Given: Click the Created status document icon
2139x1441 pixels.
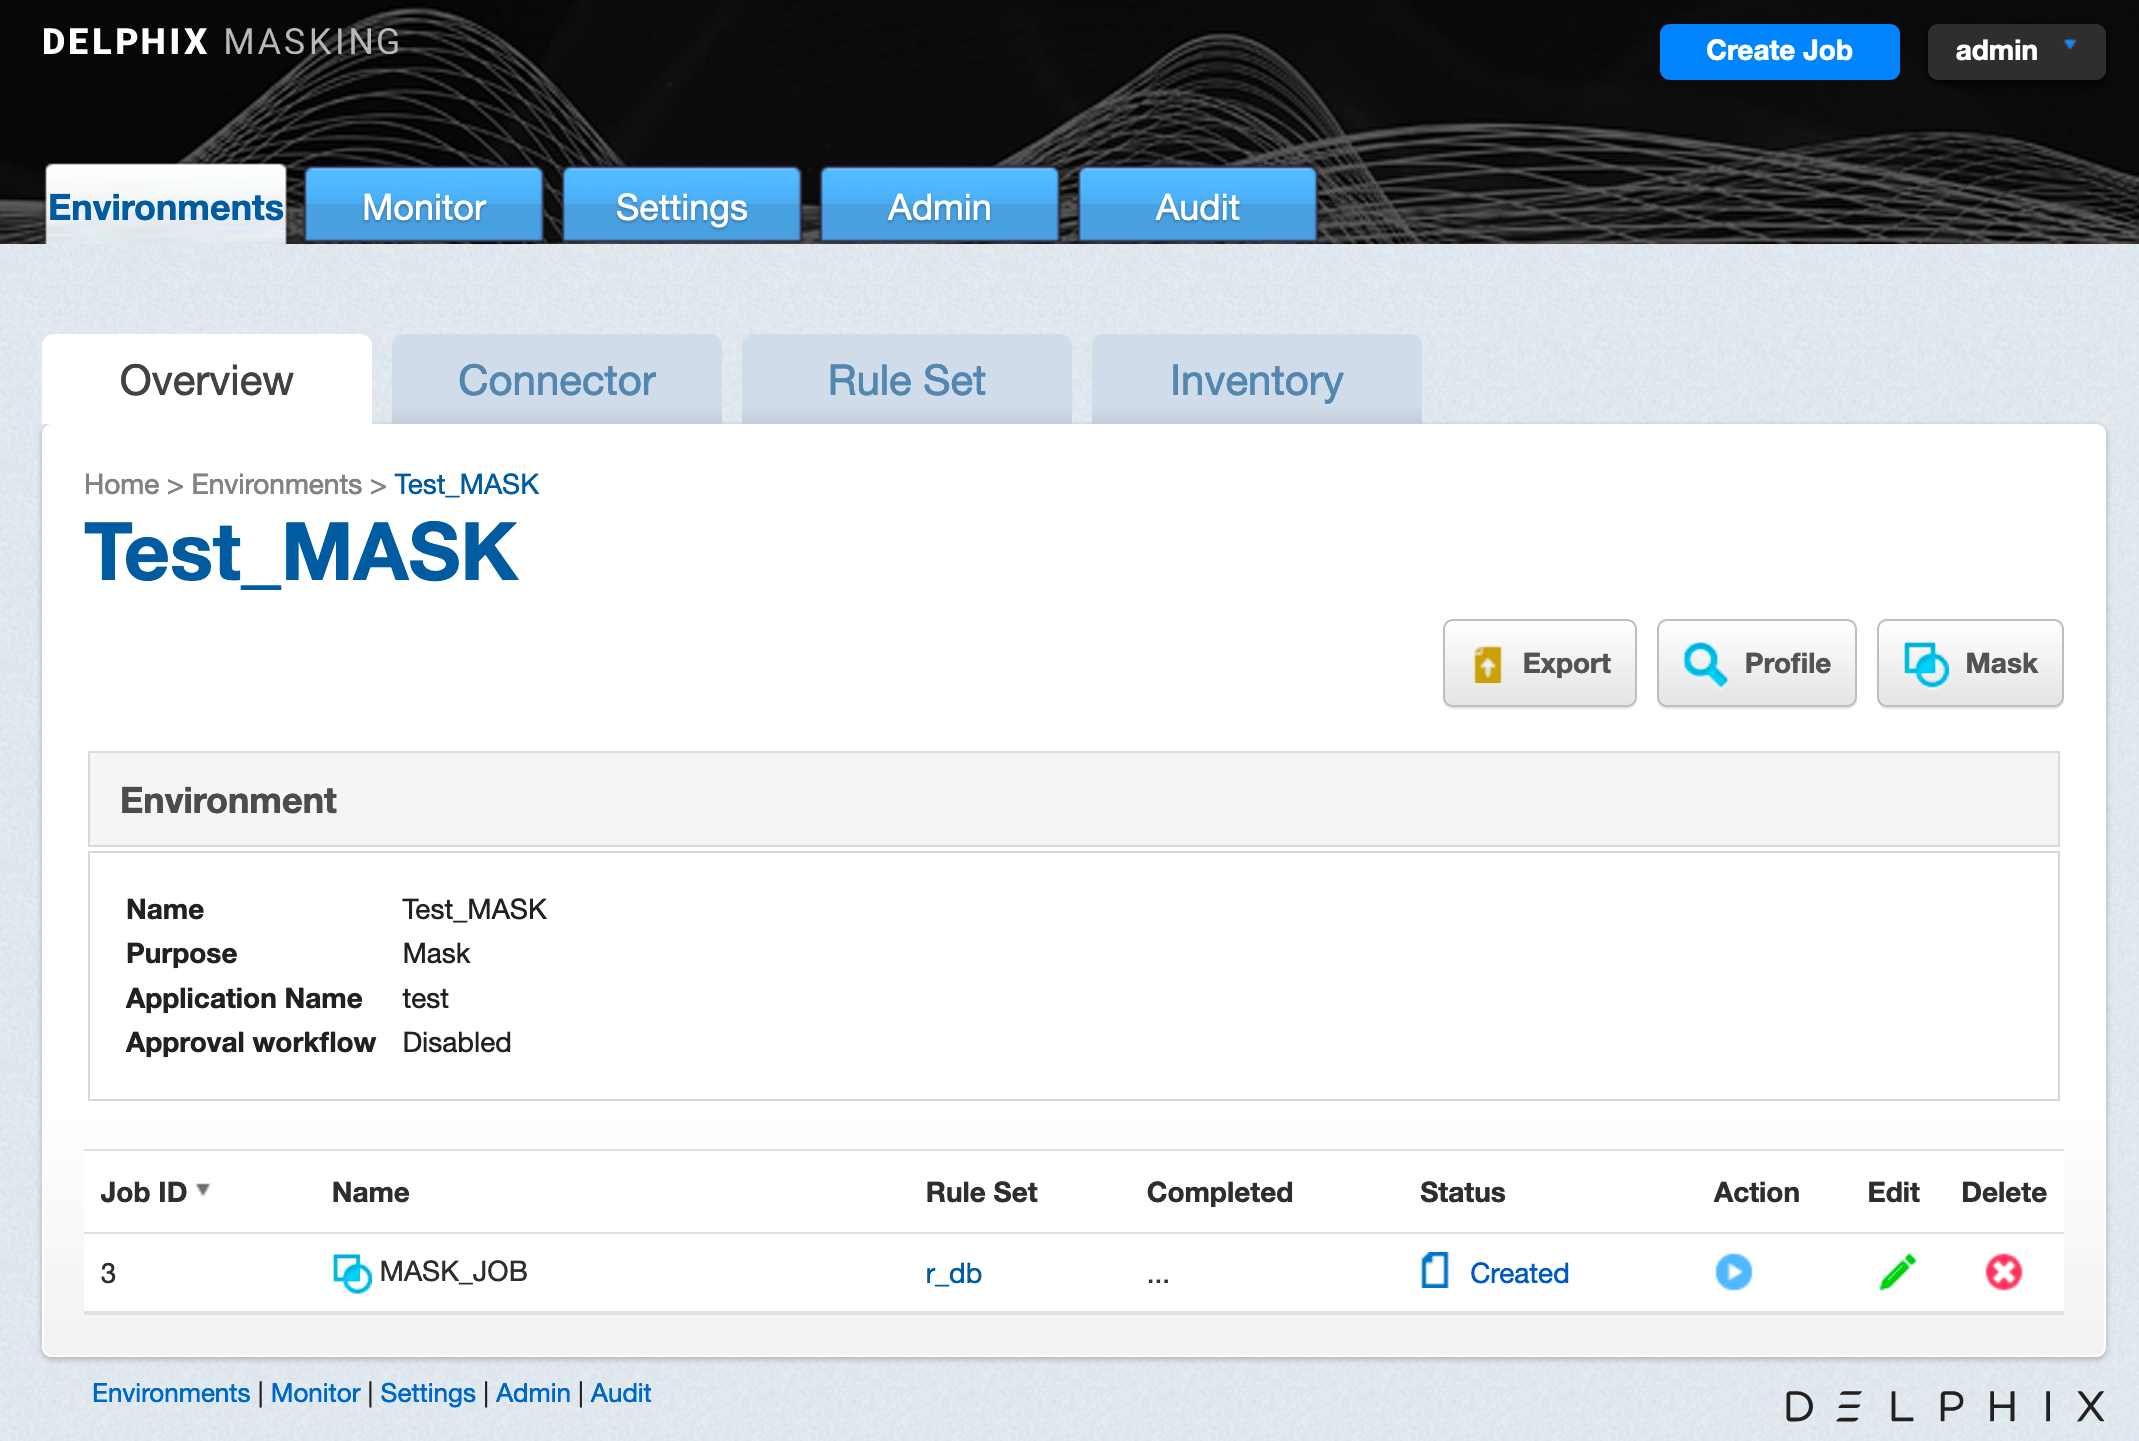Looking at the screenshot, I should click(x=1434, y=1272).
